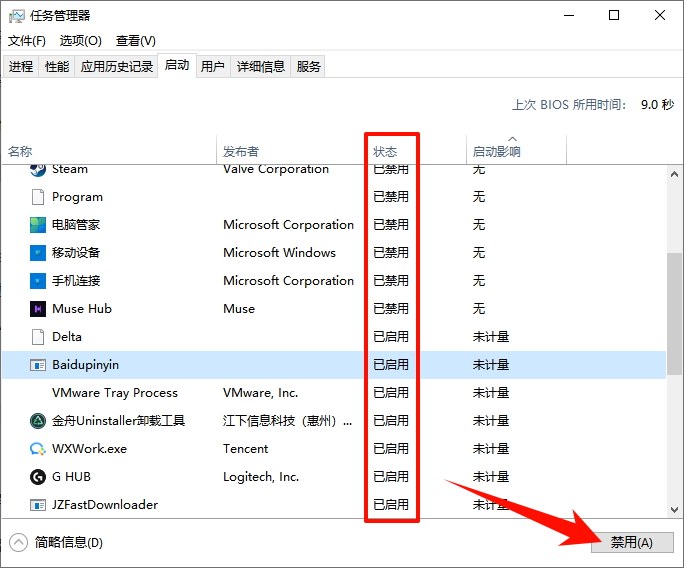Click the Baidupinyin icon
The image size is (684, 568).
38,365
